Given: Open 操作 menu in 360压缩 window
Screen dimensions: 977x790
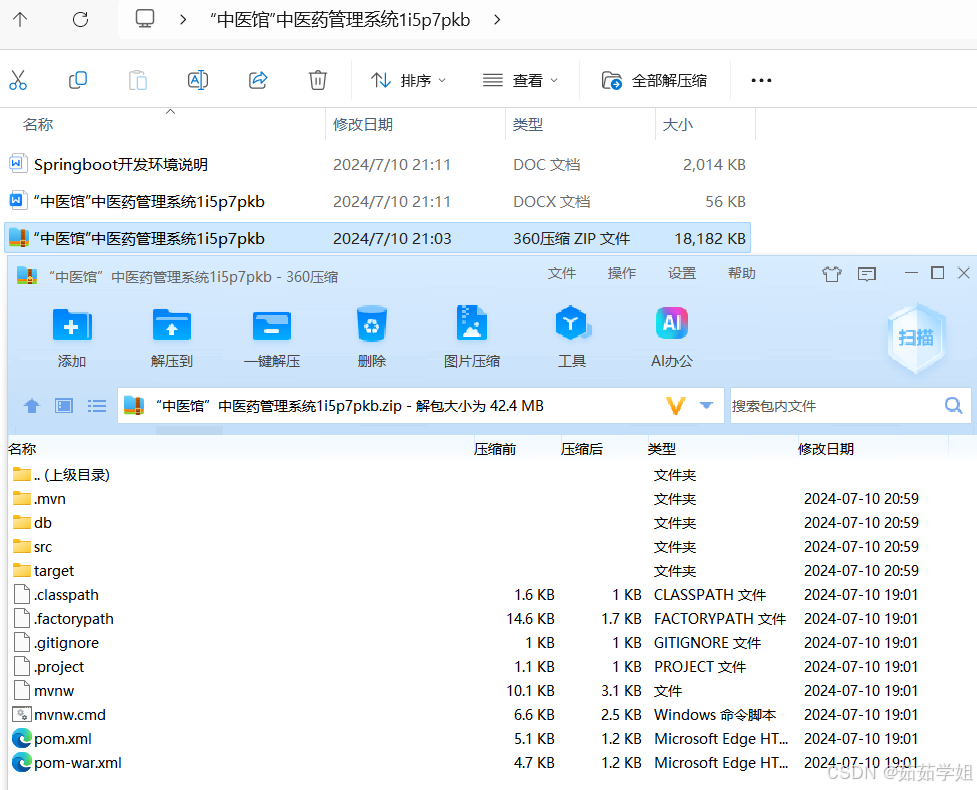Looking at the screenshot, I should [x=622, y=274].
